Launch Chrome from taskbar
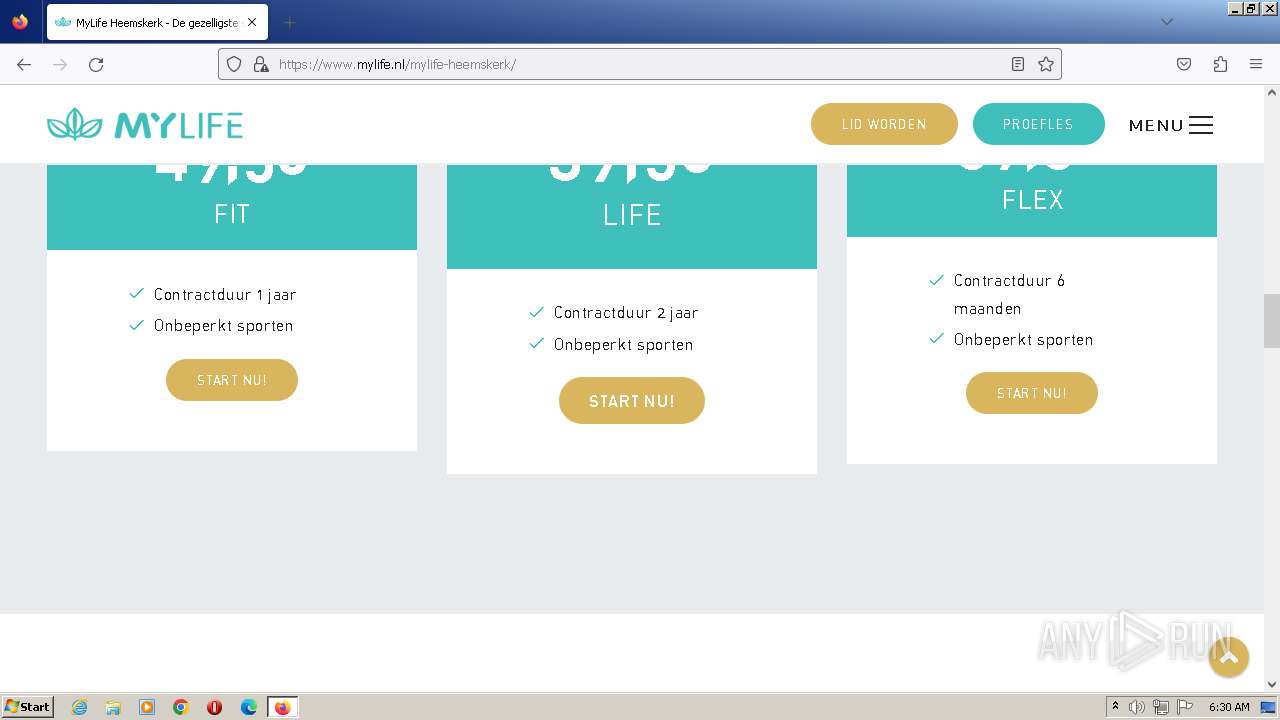Screen dimensions: 1280x720 181,707
